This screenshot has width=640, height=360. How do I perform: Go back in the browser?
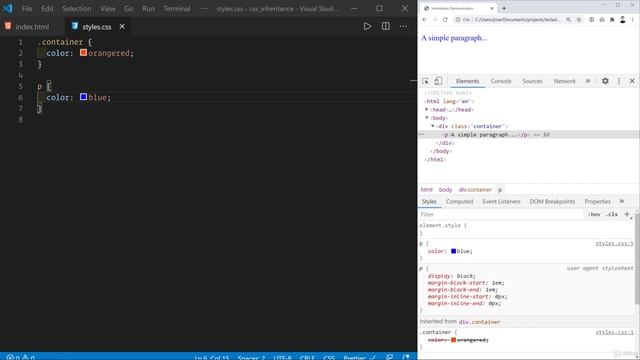point(424,20)
